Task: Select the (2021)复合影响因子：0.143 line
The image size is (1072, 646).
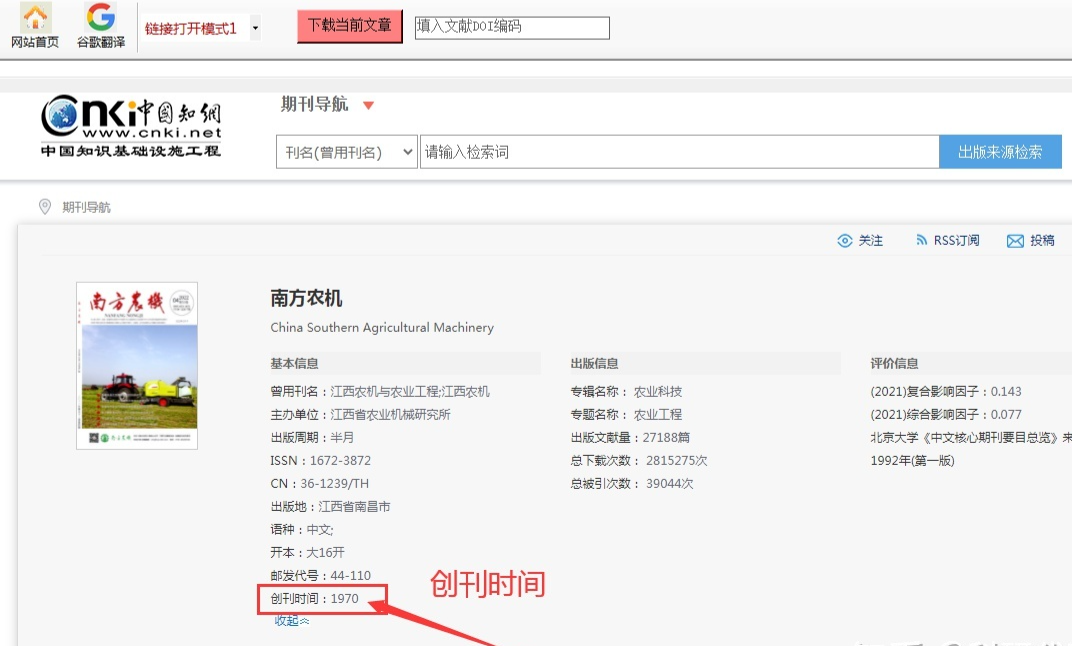Action: tap(946, 392)
